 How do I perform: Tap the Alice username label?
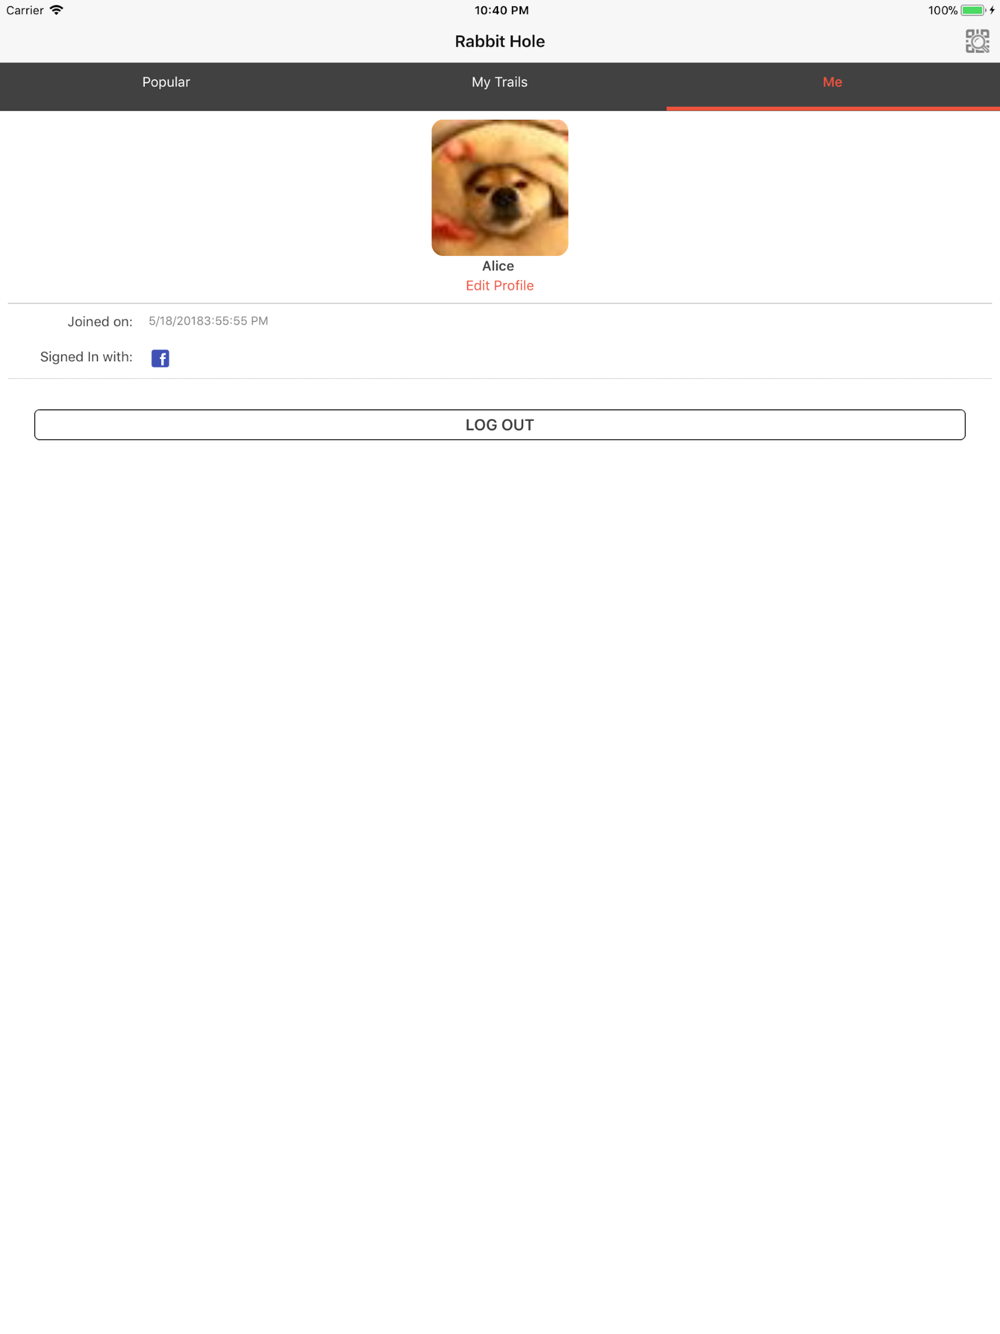point(498,266)
